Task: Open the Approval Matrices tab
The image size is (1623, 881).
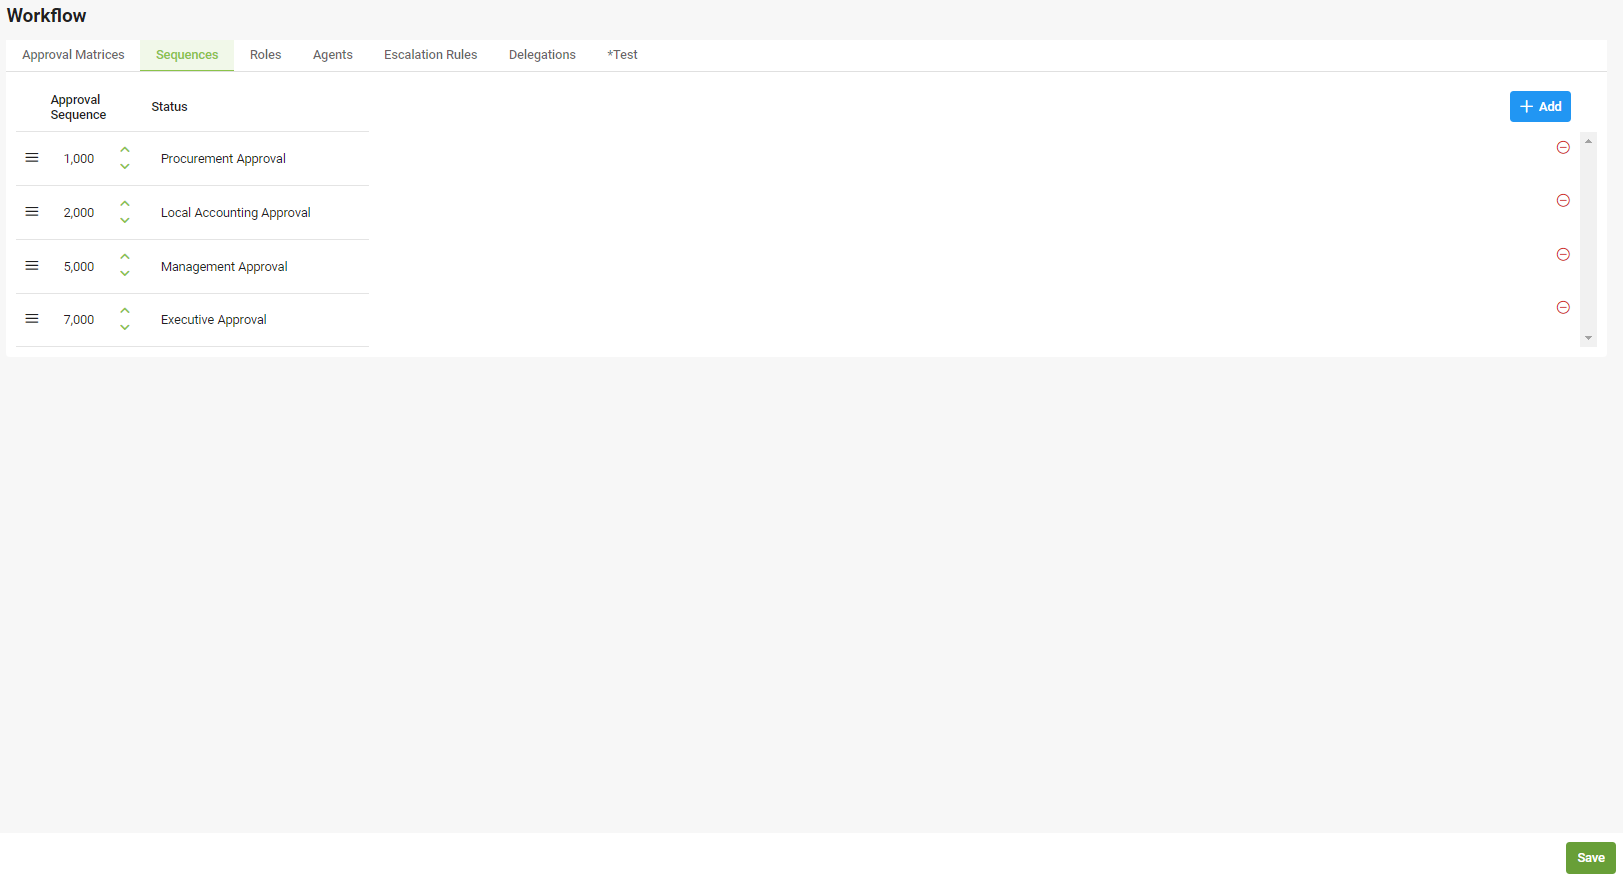Action: pos(73,55)
